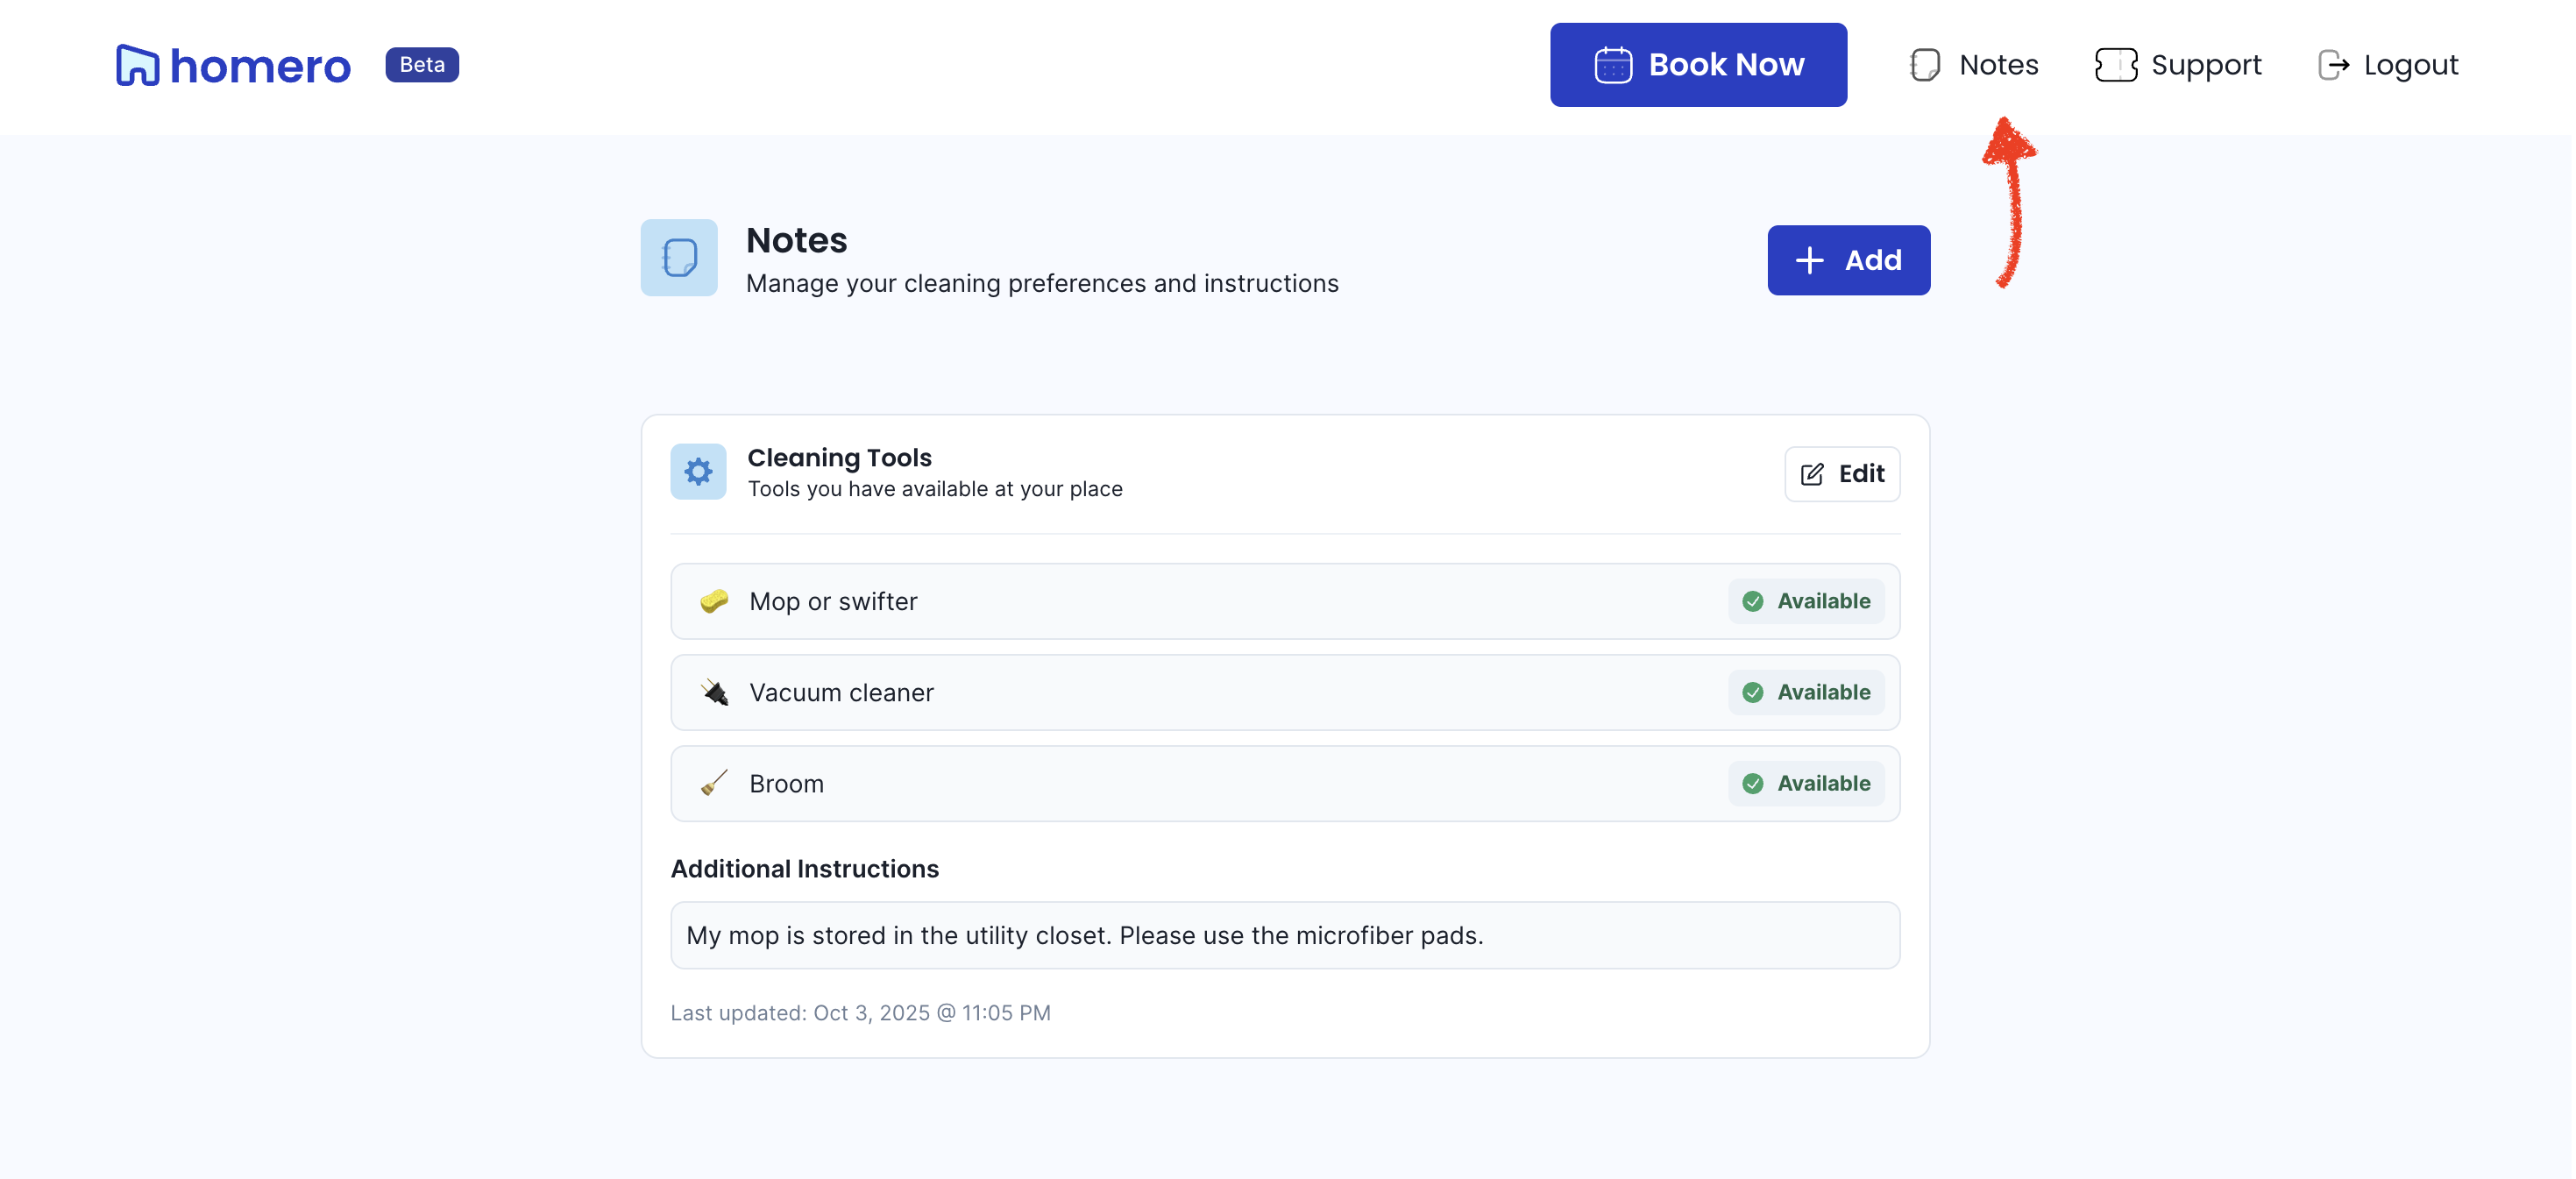This screenshot has height=1179, width=2576.
Task: Click the calendar icon in Book Now
Action: click(x=1612, y=65)
